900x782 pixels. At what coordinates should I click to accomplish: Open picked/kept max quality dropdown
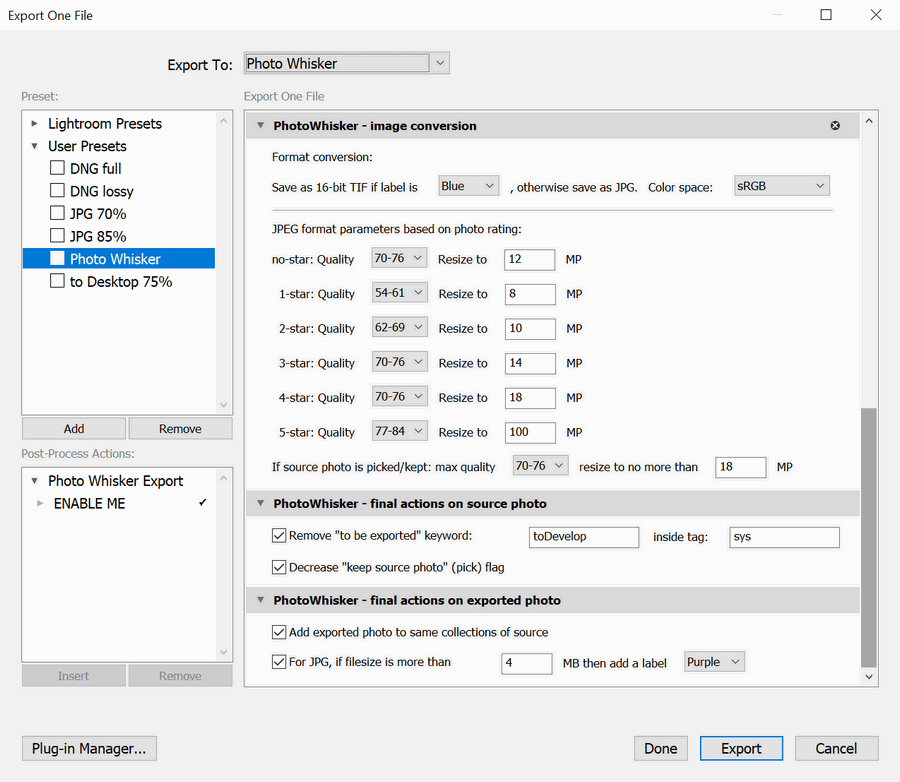(x=540, y=466)
